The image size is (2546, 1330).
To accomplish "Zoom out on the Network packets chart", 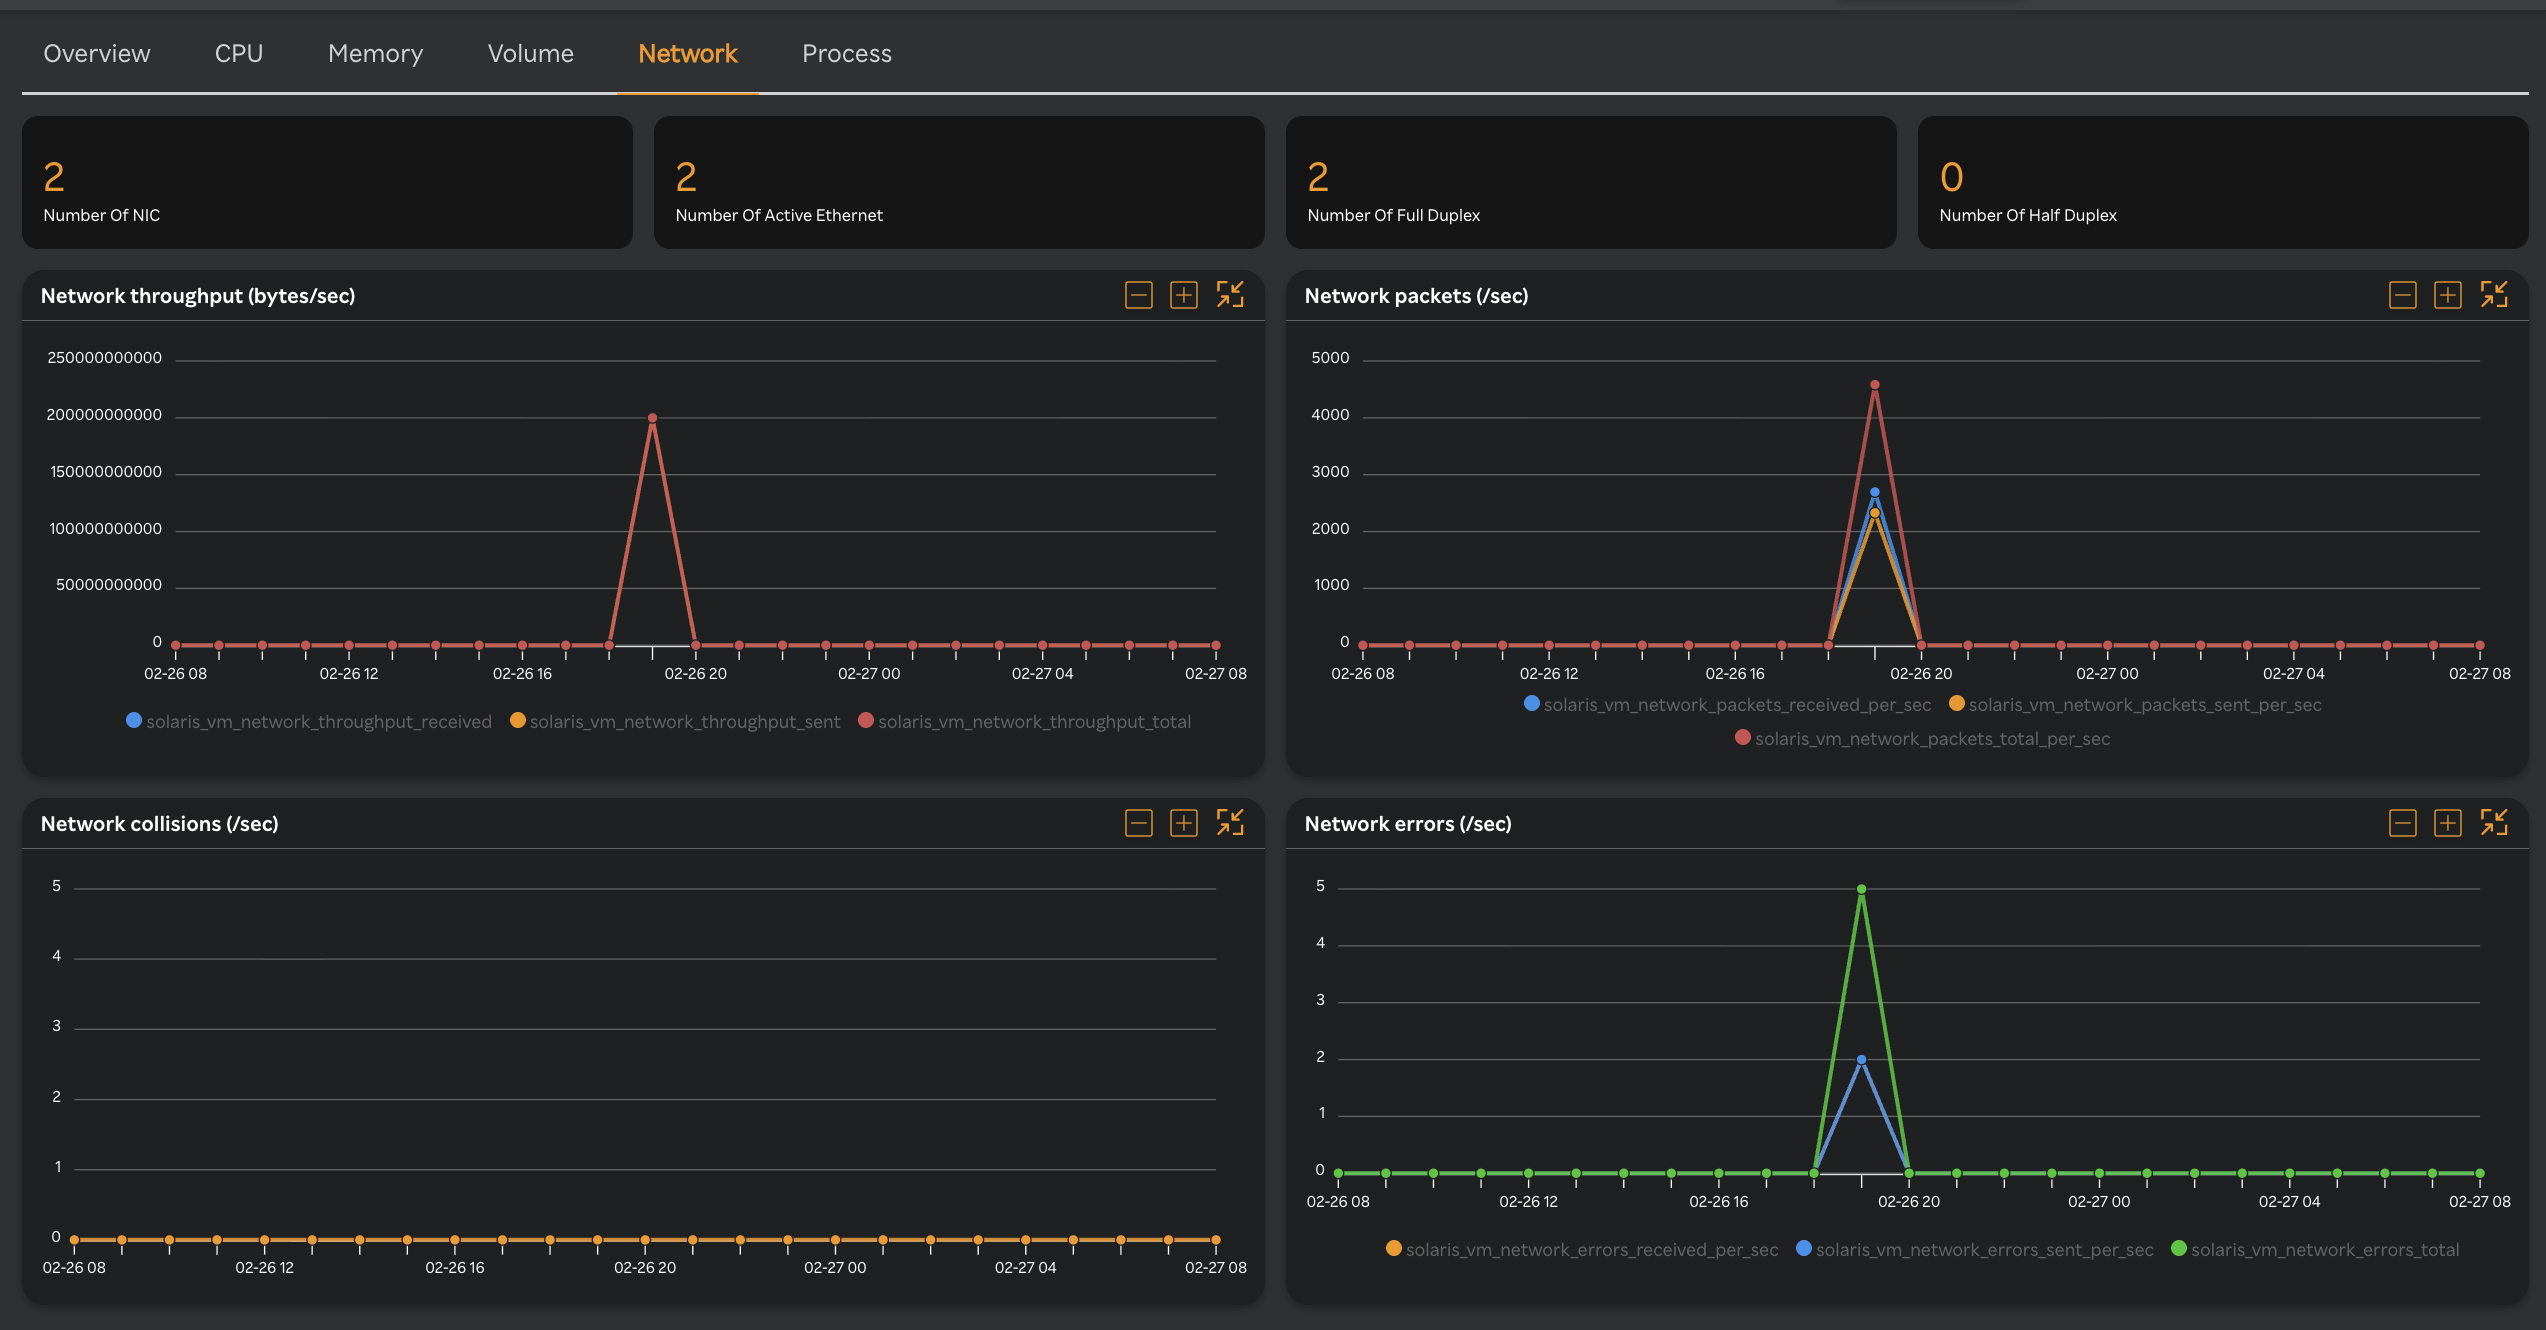I will [2403, 295].
